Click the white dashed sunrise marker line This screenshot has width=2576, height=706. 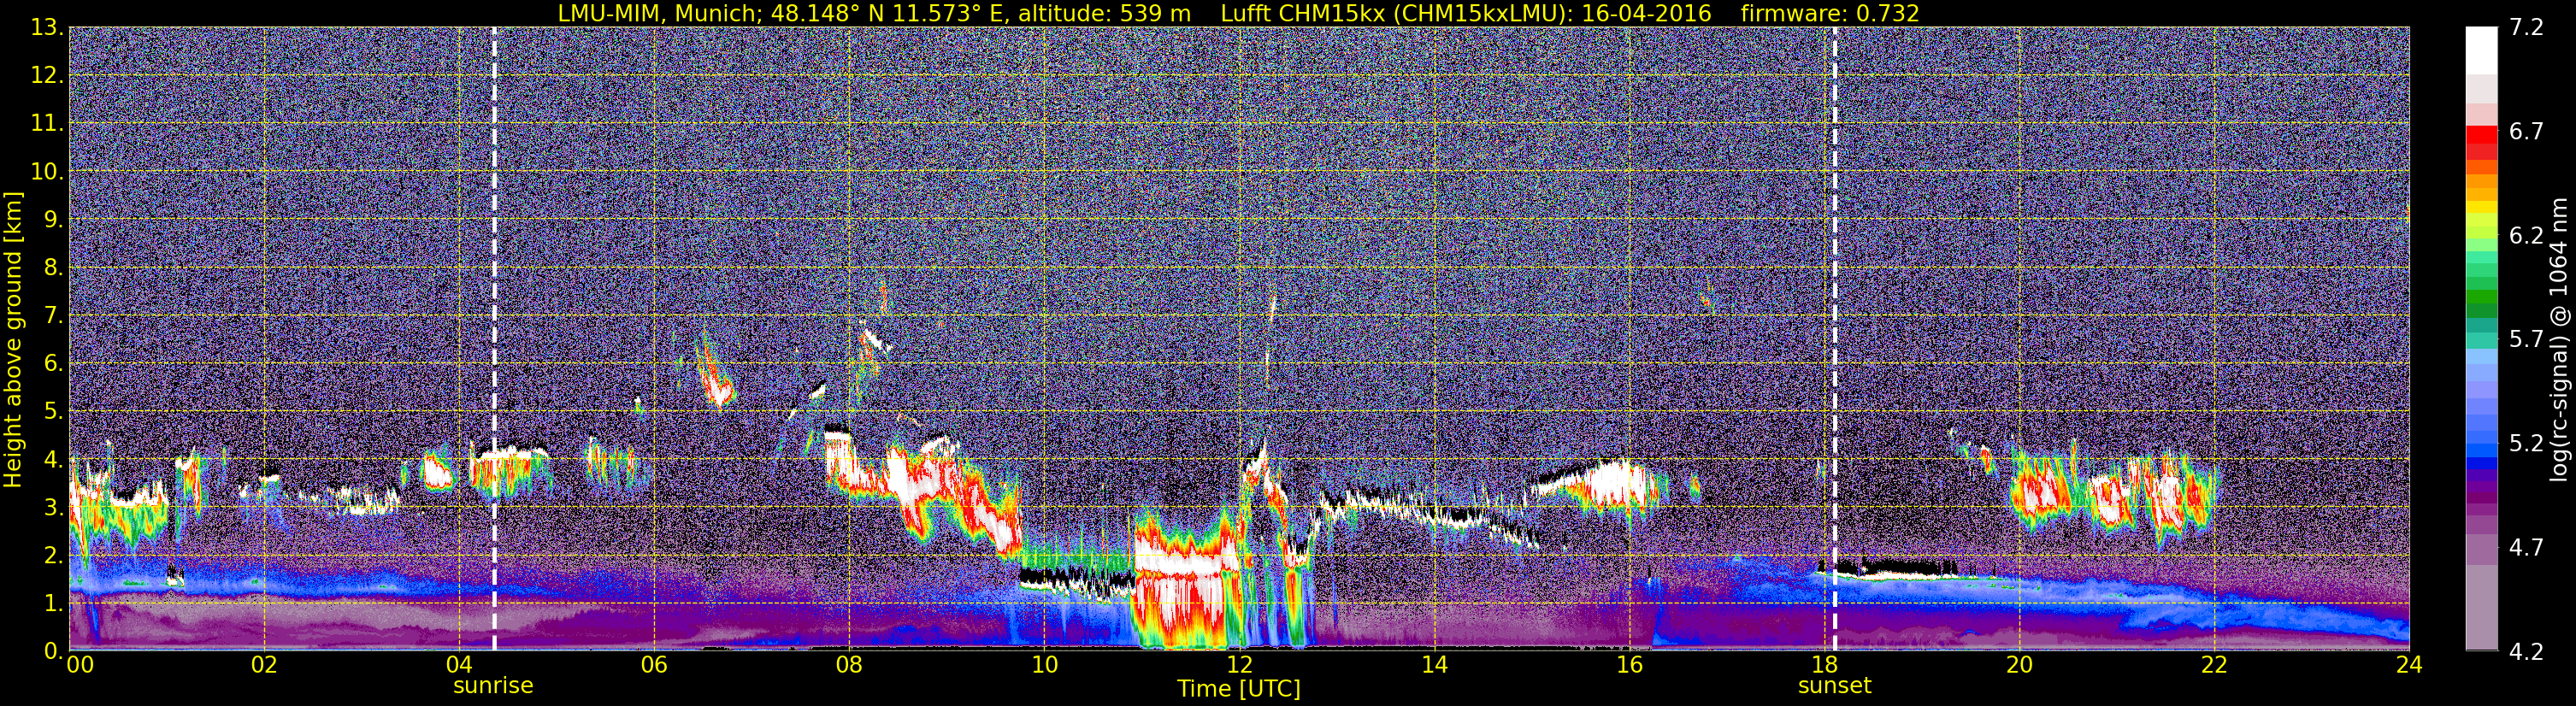tap(494, 338)
